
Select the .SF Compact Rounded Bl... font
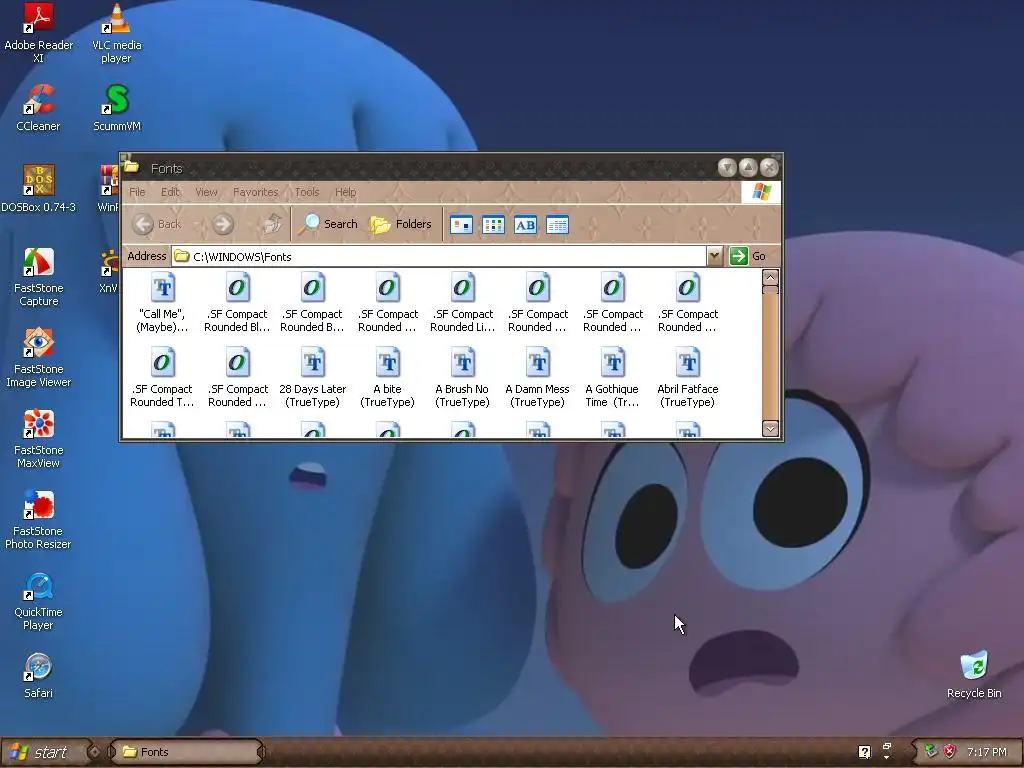coord(237,302)
